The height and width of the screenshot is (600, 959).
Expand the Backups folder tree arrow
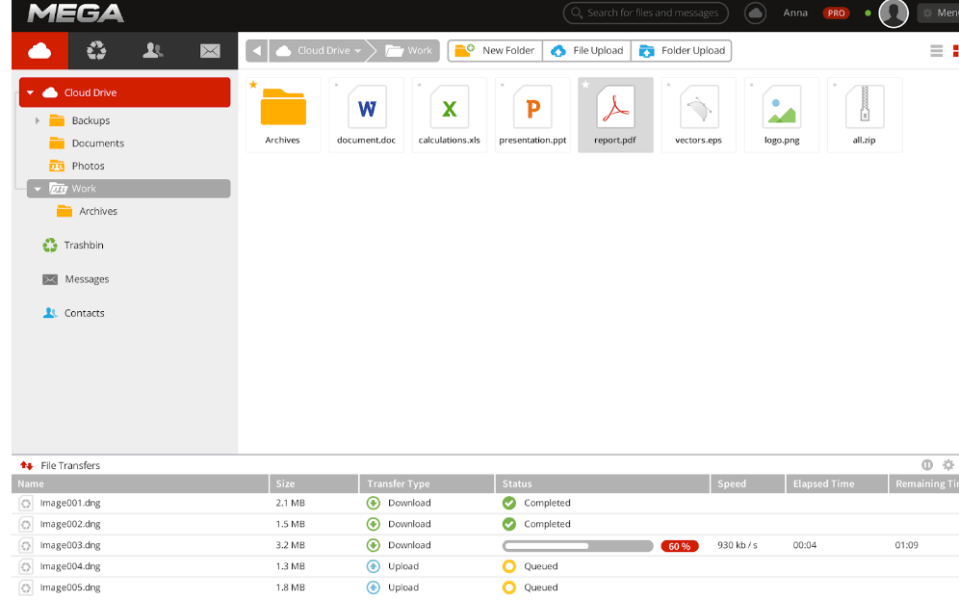[37, 121]
